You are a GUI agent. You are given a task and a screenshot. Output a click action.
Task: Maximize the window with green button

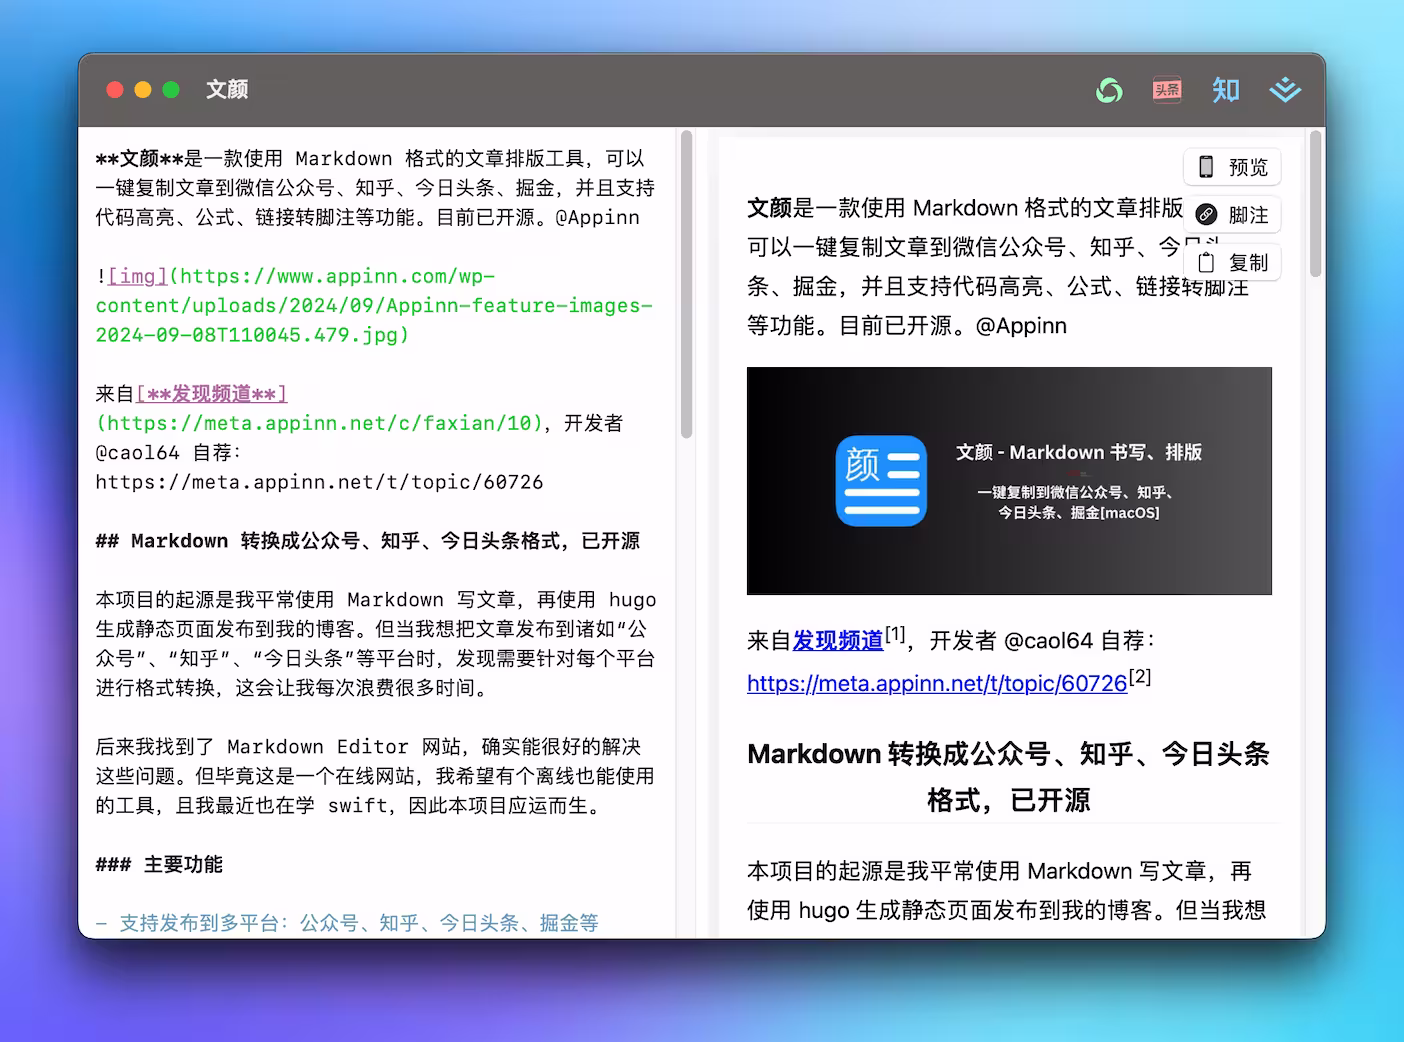pyautogui.click(x=171, y=90)
